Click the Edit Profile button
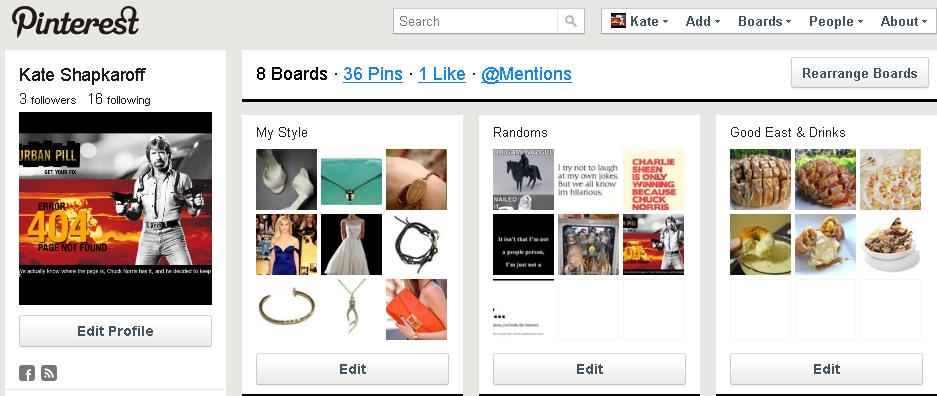The image size is (937, 396). tap(115, 331)
